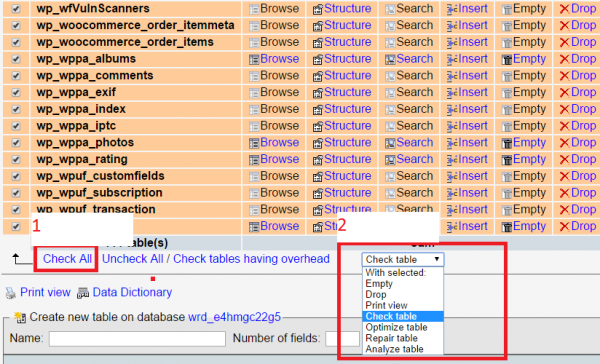Image resolution: width=600 pixels, height=364 pixels.
Task: Click the new table Name field
Action: 137,339
